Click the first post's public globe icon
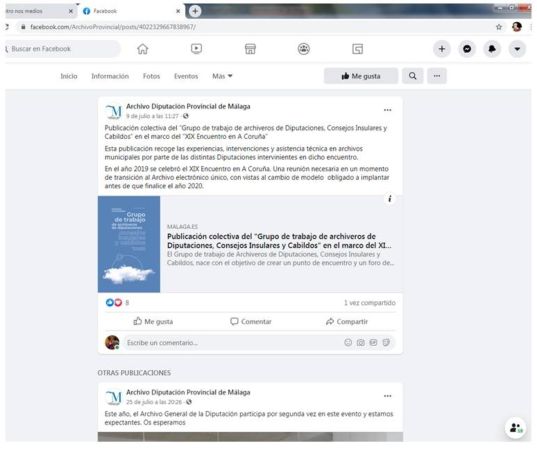Screen dimensions: 537x450 (186, 116)
